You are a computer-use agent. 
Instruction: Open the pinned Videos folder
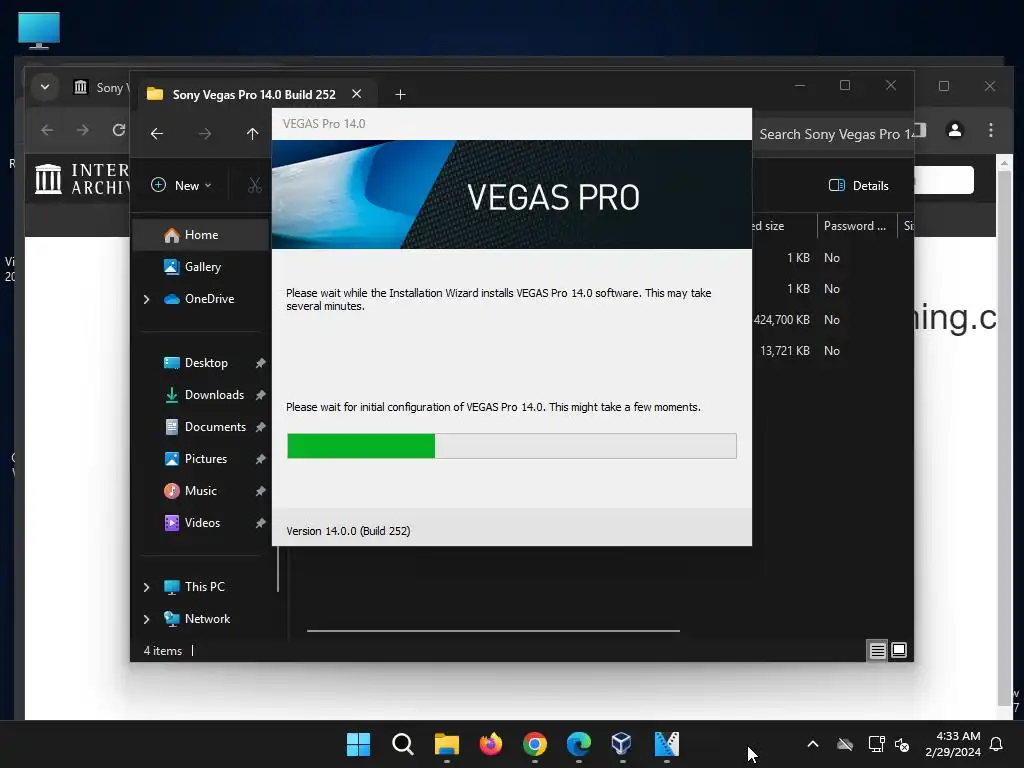click(x=202, y=523)
